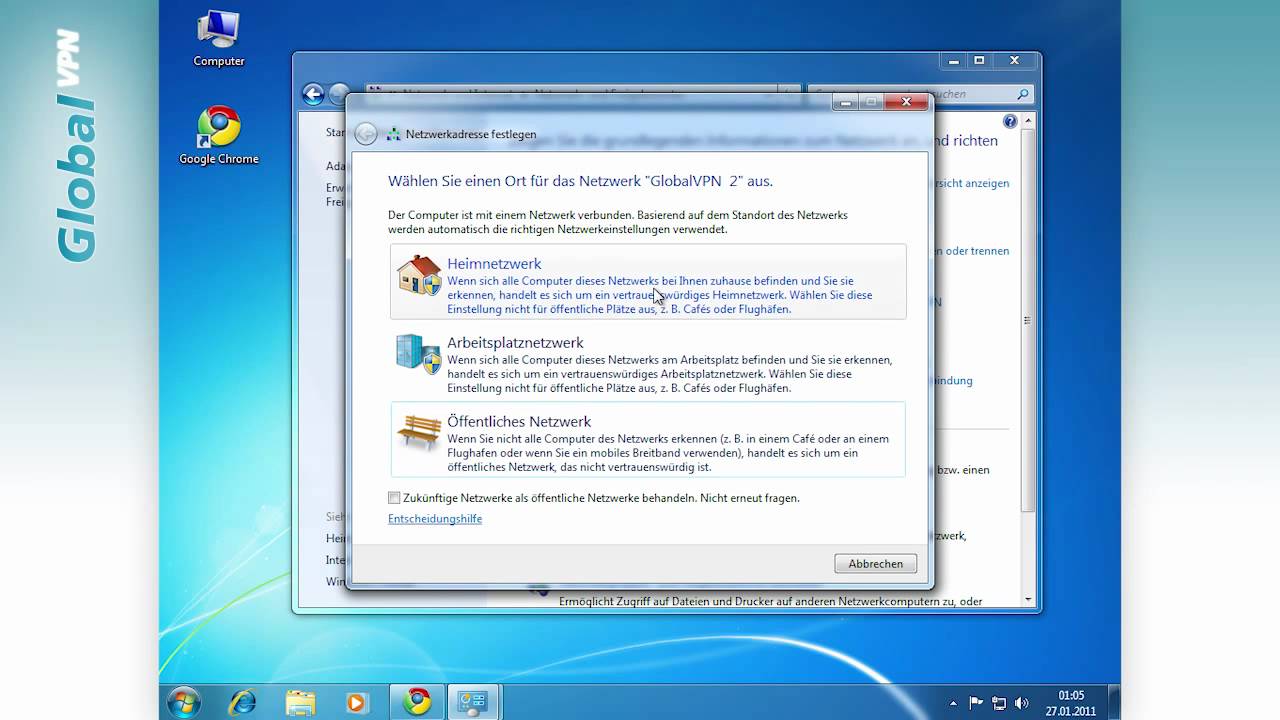Close the Netzwerkadresse festlegen dialog
This screenshot has width=1280, height=720.
(906, 102)
